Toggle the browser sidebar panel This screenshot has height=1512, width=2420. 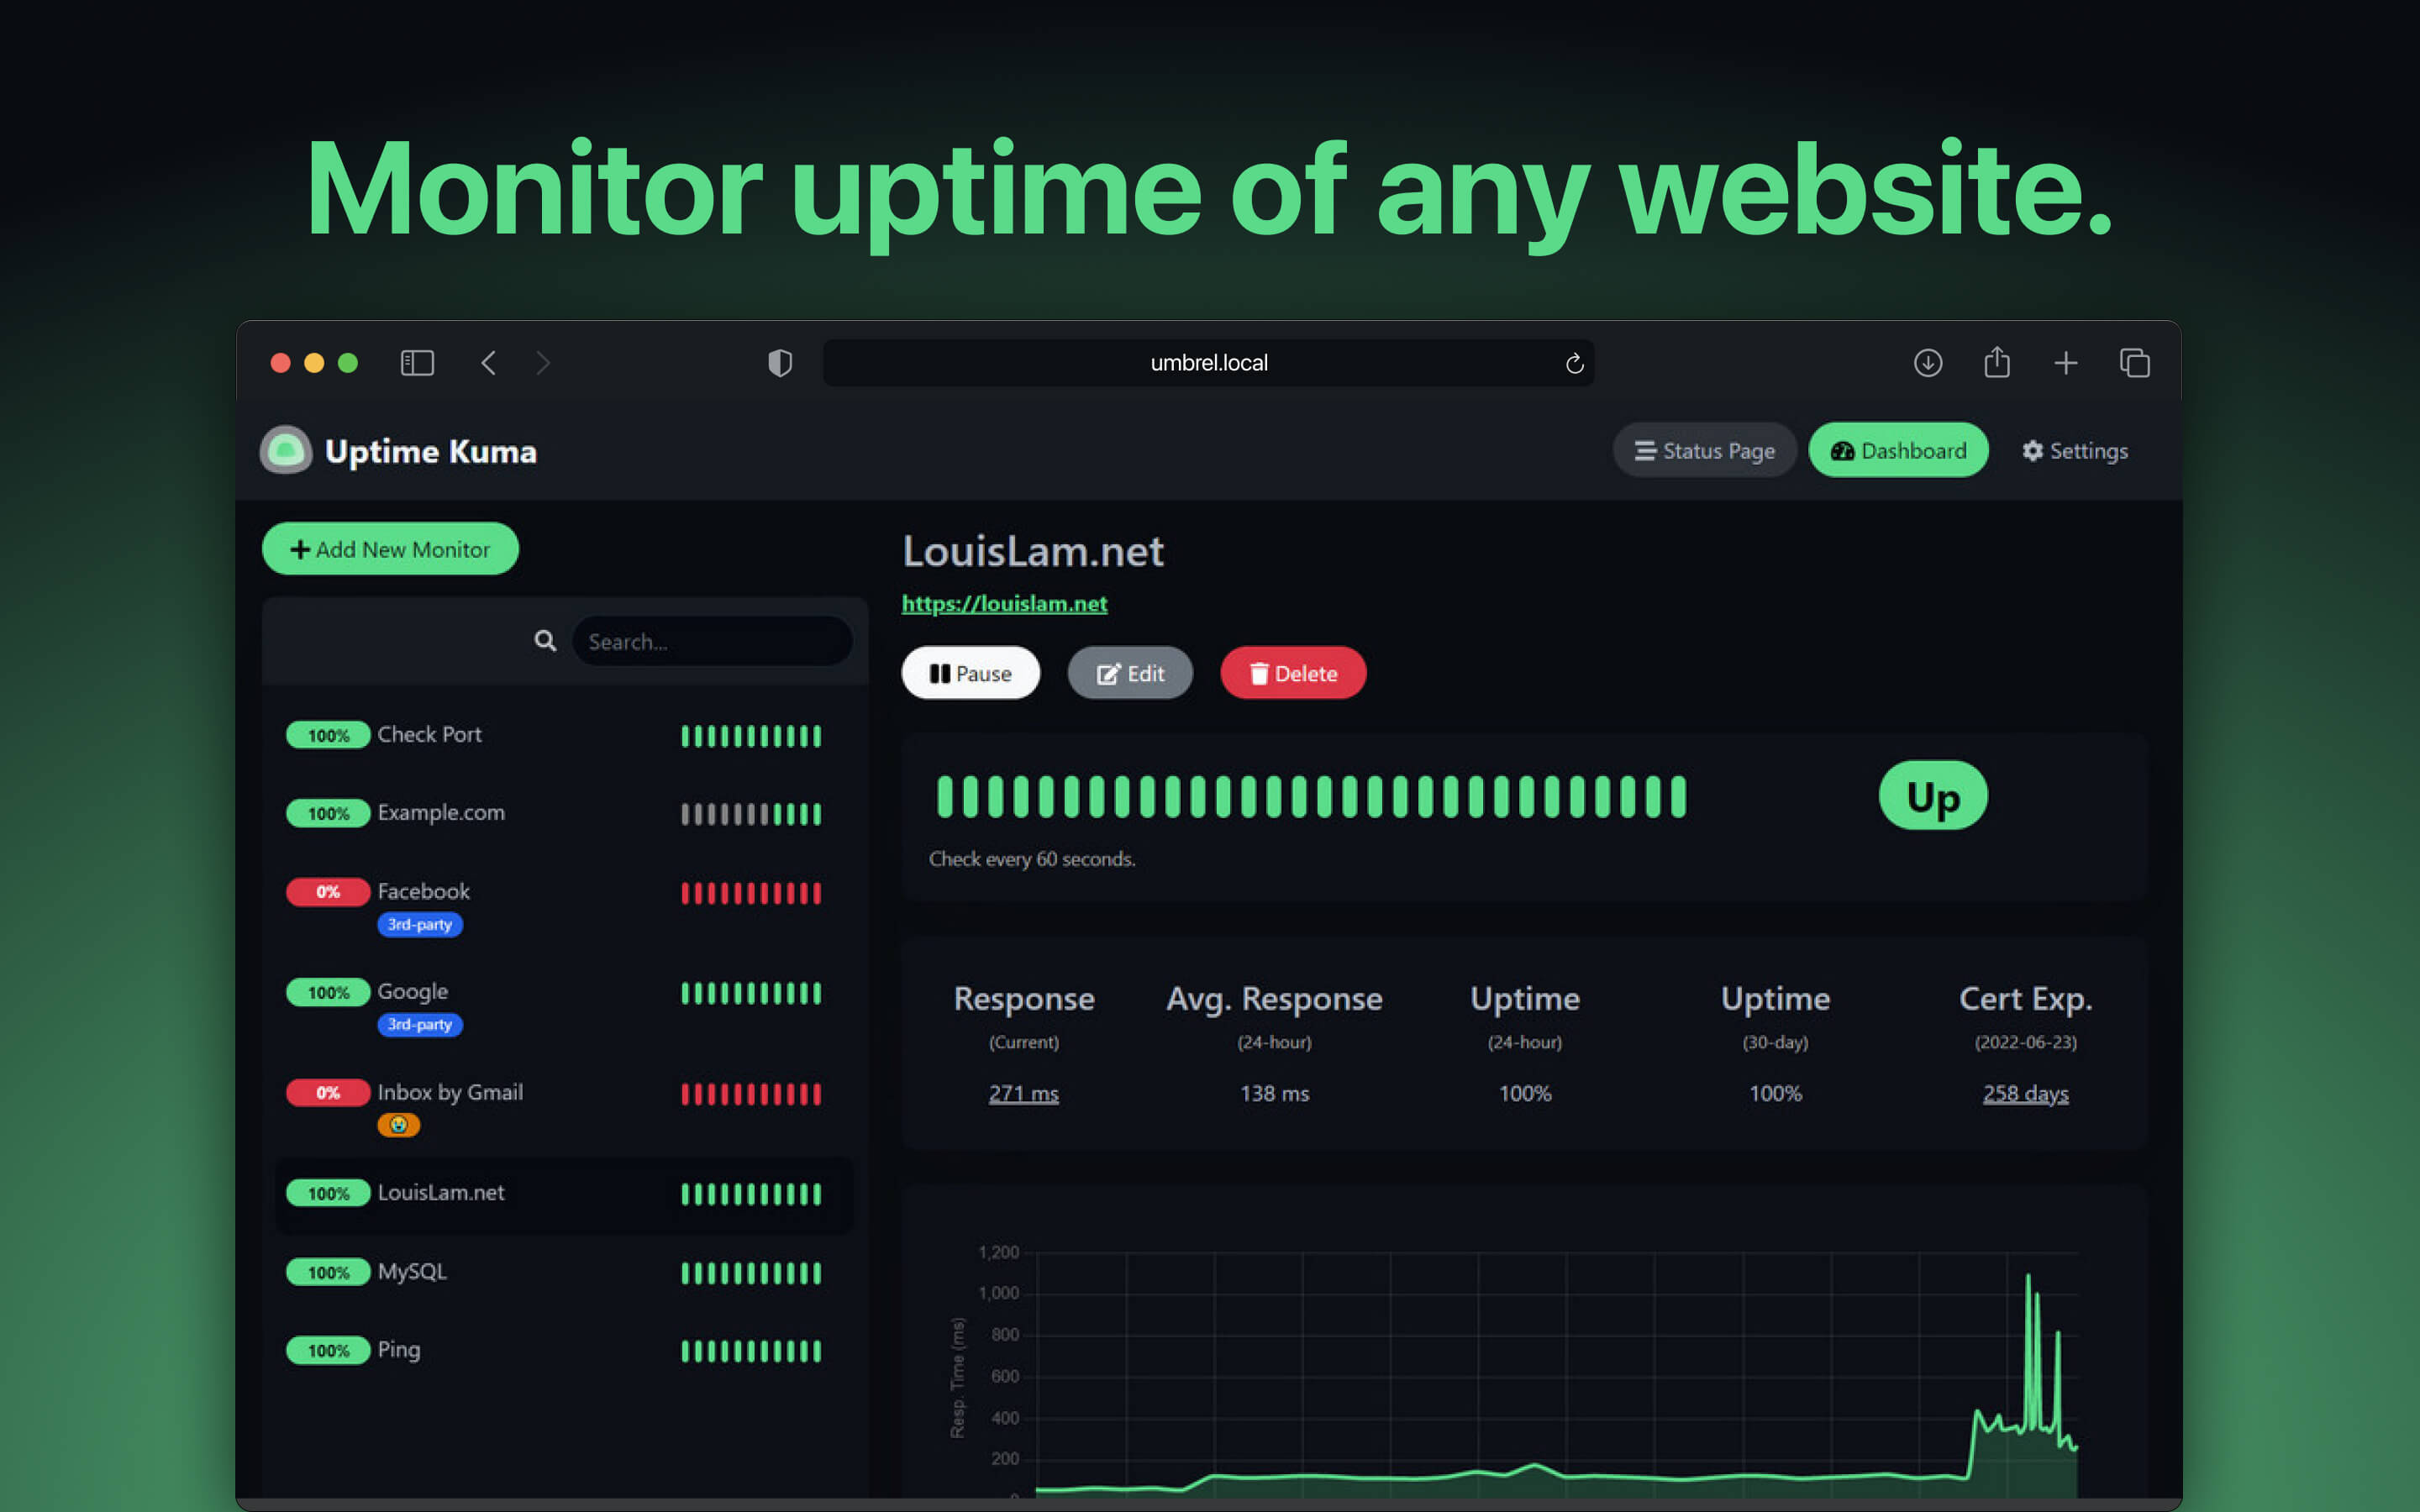pyautogui.click(x=417, y=362)
